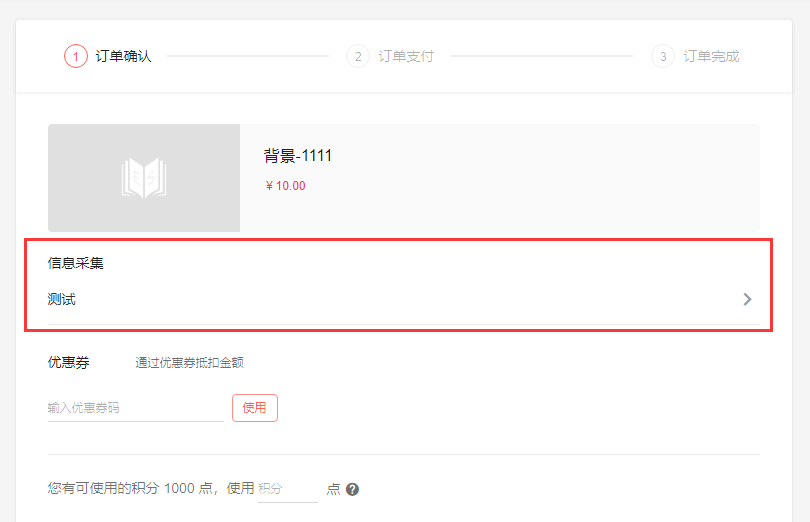Click the step 1 circle icon
Viewport: 810px width, 522px height.
[75, 56]
